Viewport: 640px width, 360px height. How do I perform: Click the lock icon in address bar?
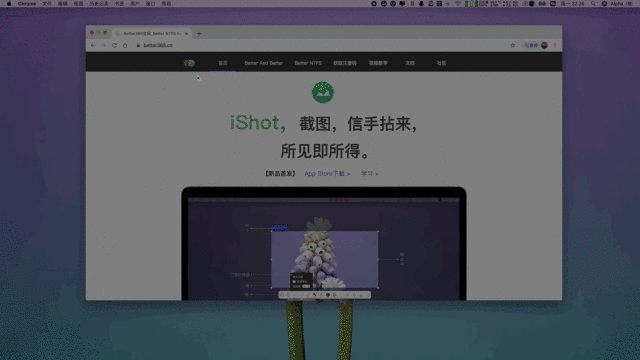coord(138,45)
